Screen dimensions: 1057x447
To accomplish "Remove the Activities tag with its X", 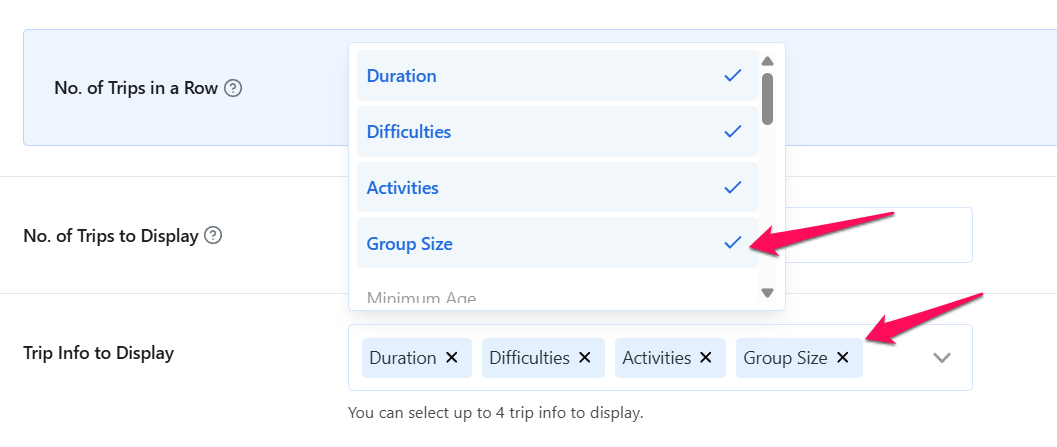I will (x=705, y=358).
